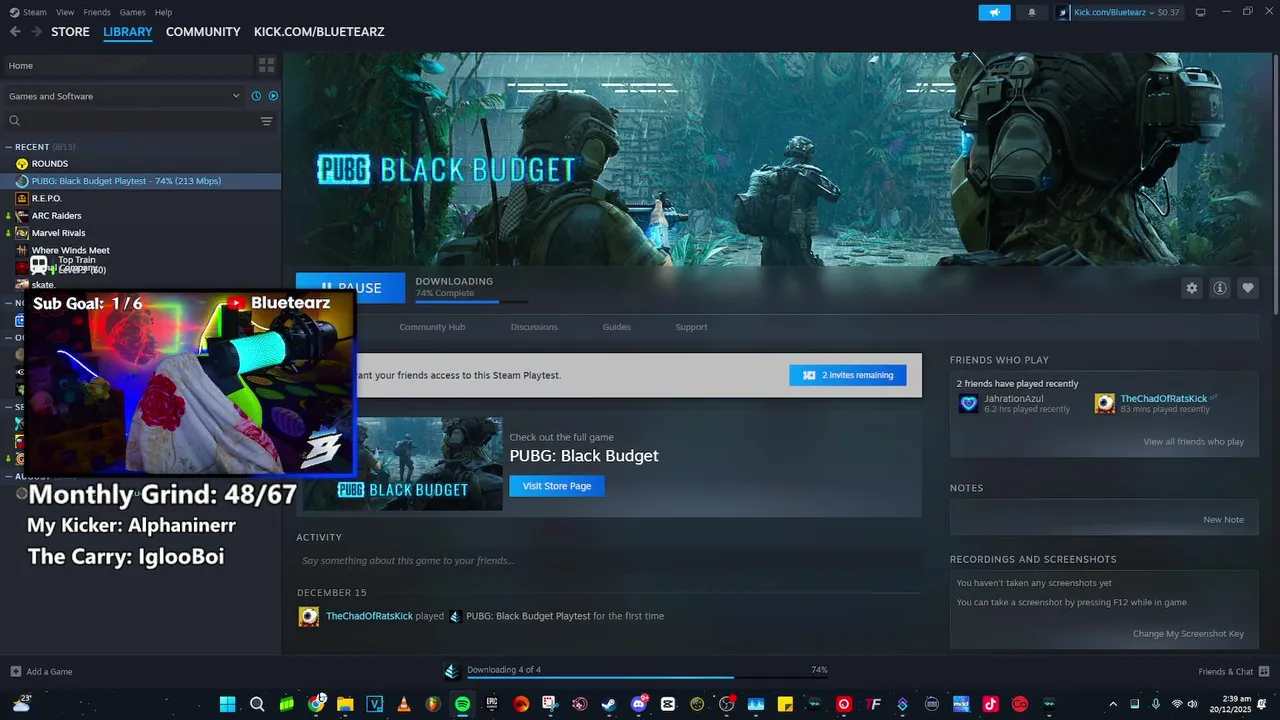Screen dimensions: 1280x720
Task: Show hidden system tray icons
Action: (x=1113, y=704)
